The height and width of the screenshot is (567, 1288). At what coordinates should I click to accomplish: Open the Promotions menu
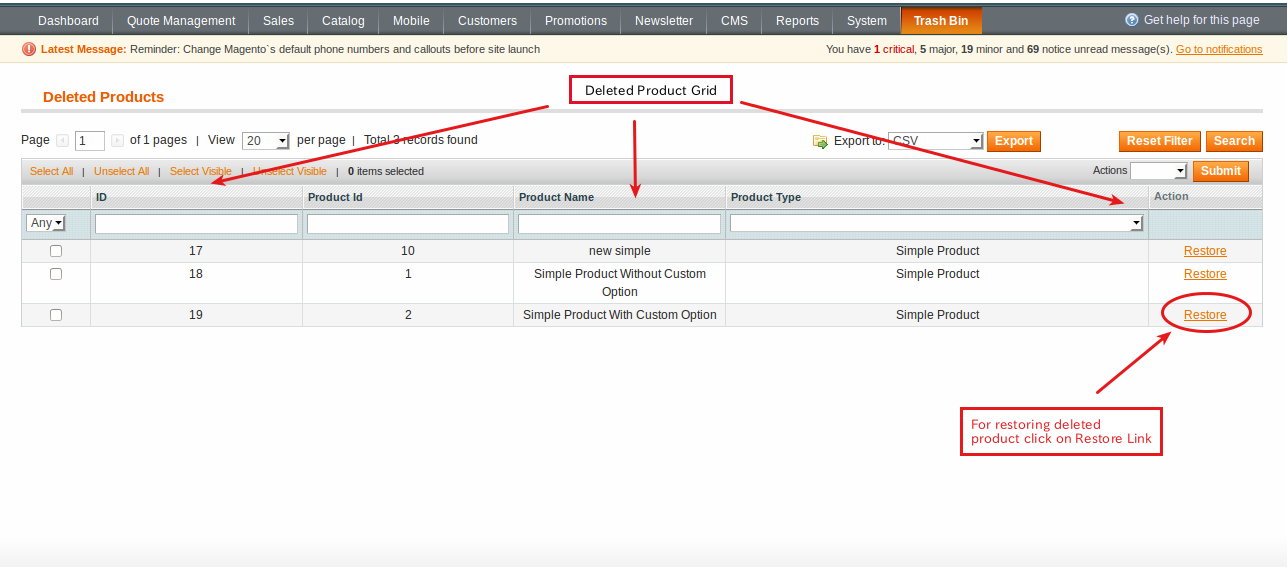pyautogui.click(x=576, y=21)
